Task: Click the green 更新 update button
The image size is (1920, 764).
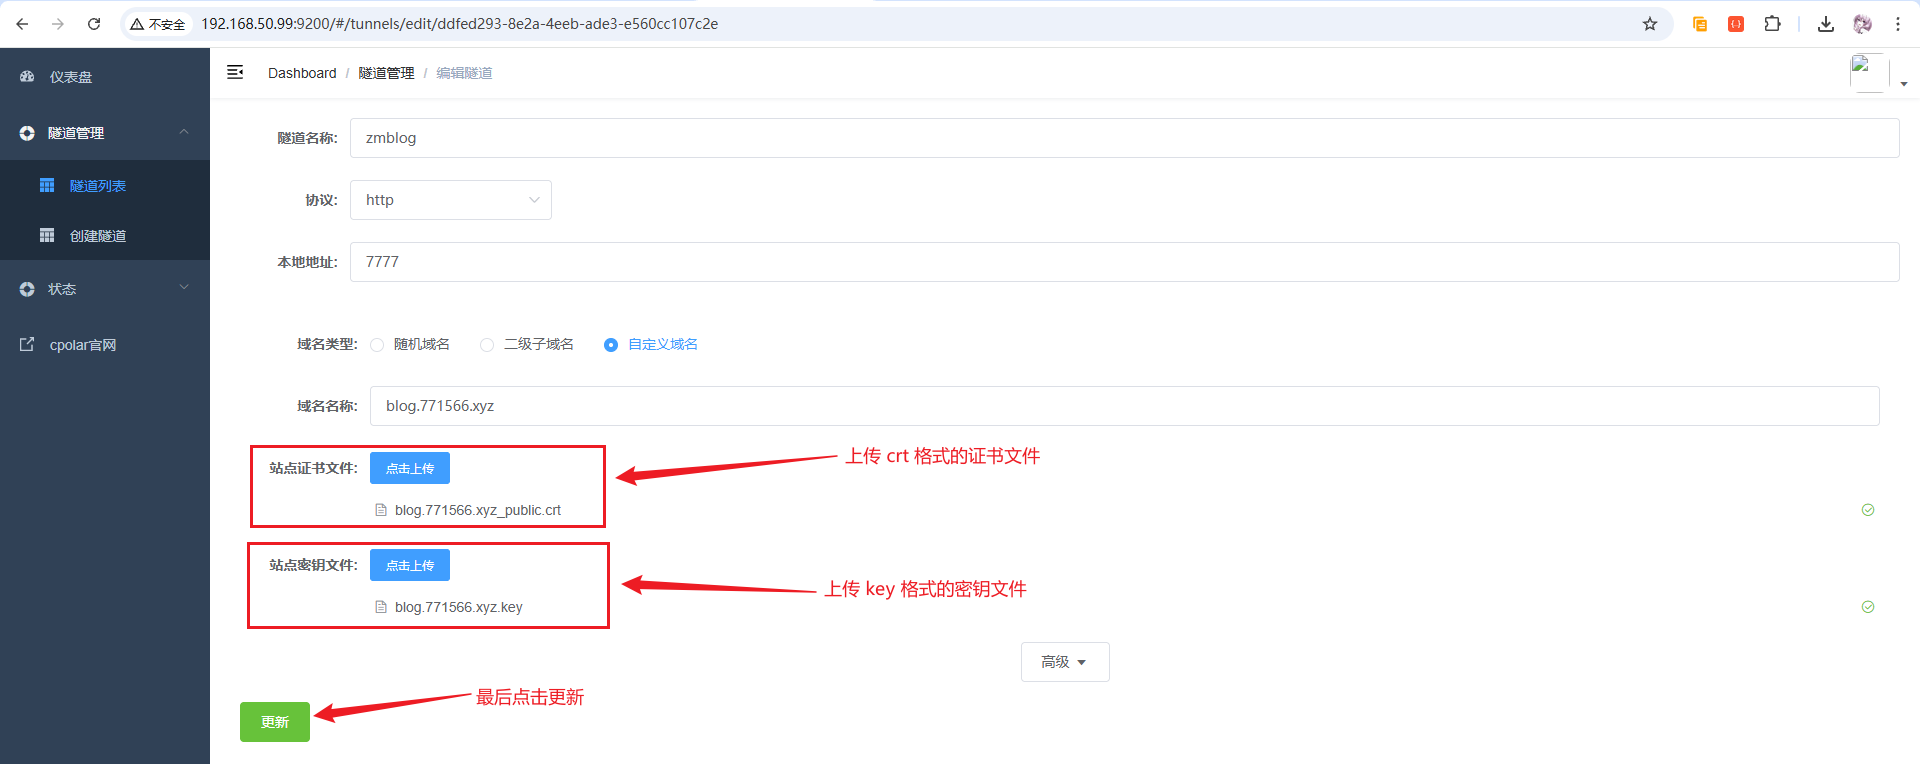Action: (x=275, y=722)
